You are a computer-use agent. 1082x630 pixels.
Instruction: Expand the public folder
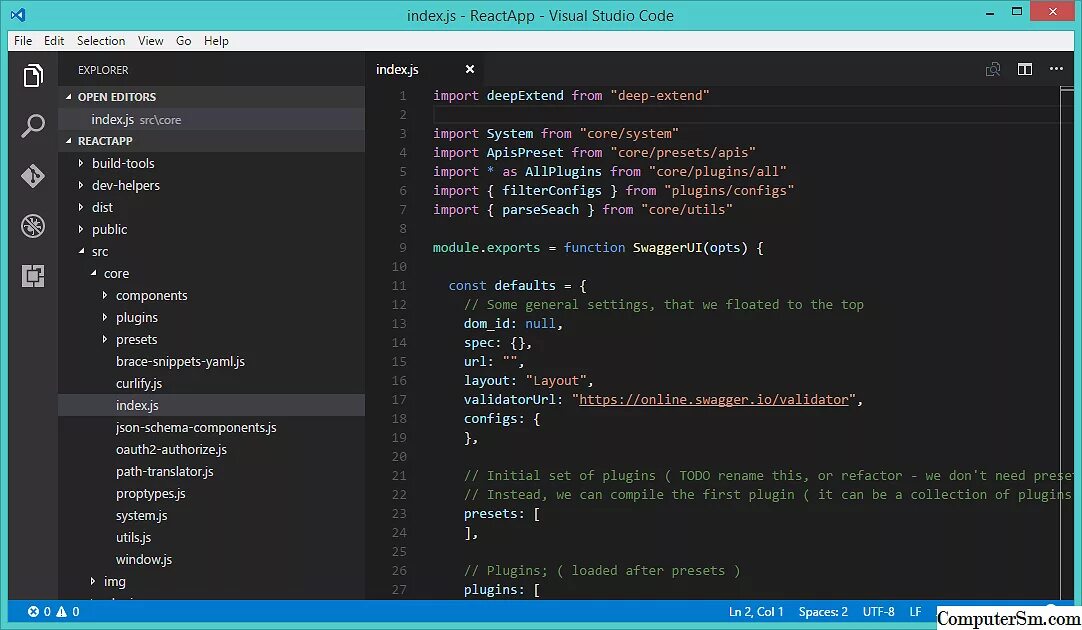(81, 229)
